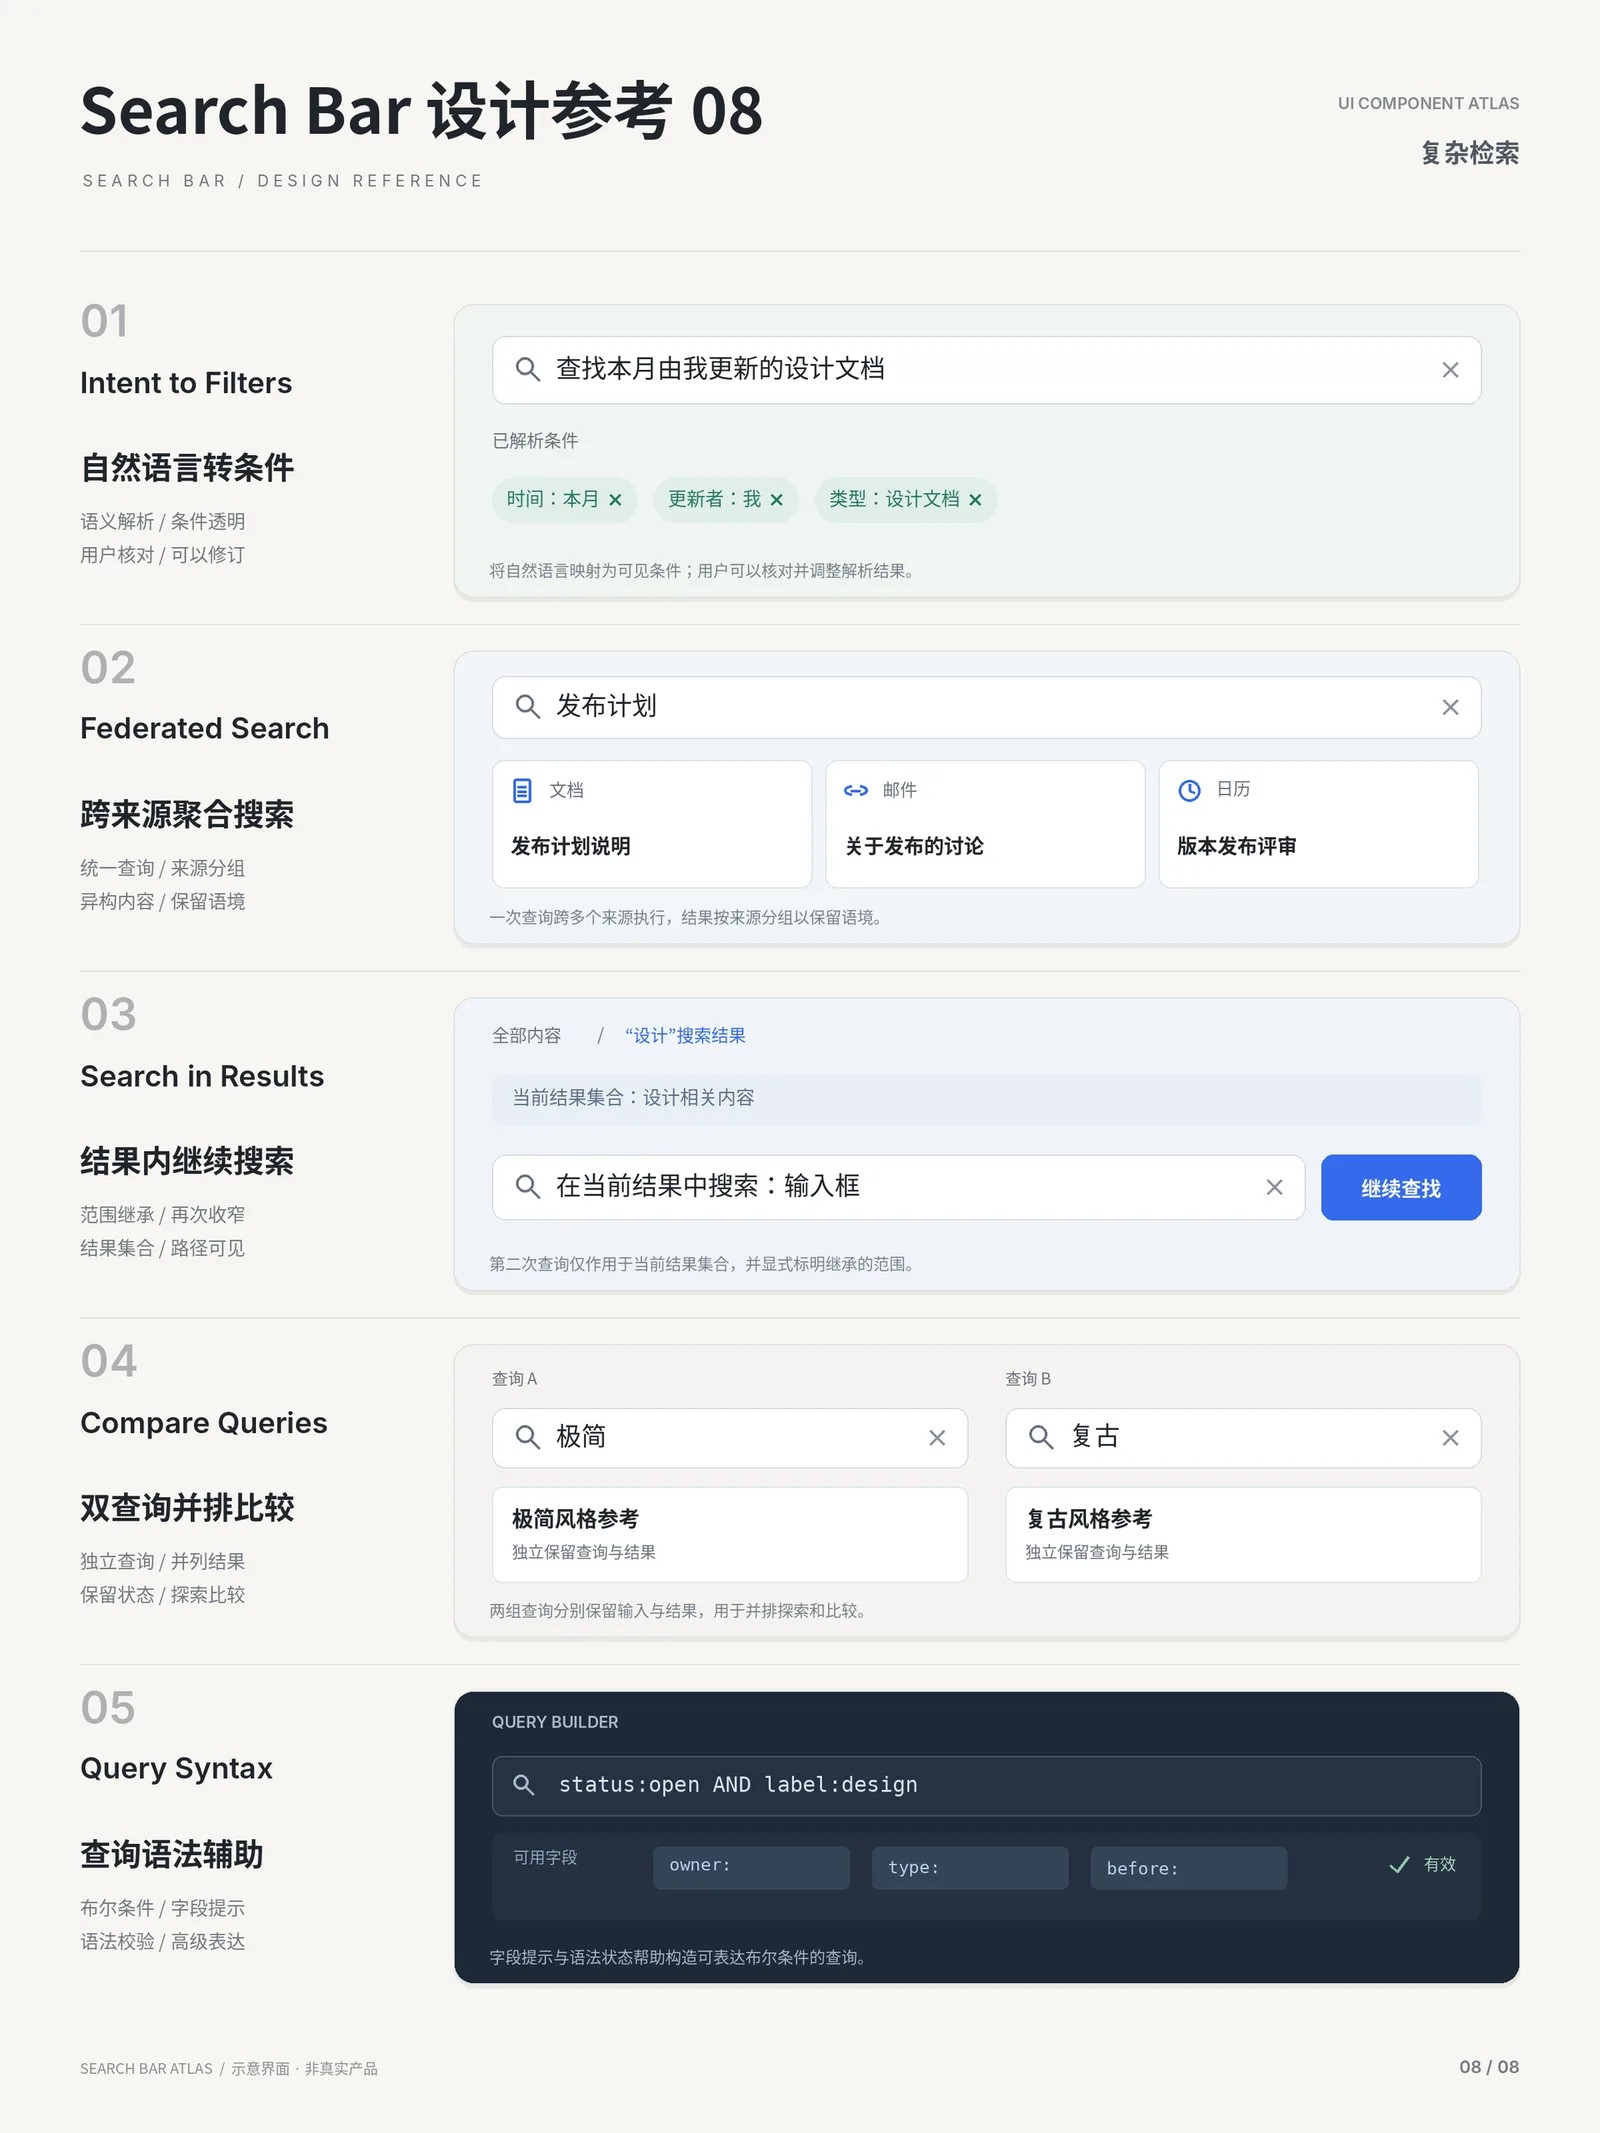The width and height of the screenshot is (1600, 2133).
Task: Open the 复古风格参考 result card
Action: pyautogui.click(x=1243, y=1535)
